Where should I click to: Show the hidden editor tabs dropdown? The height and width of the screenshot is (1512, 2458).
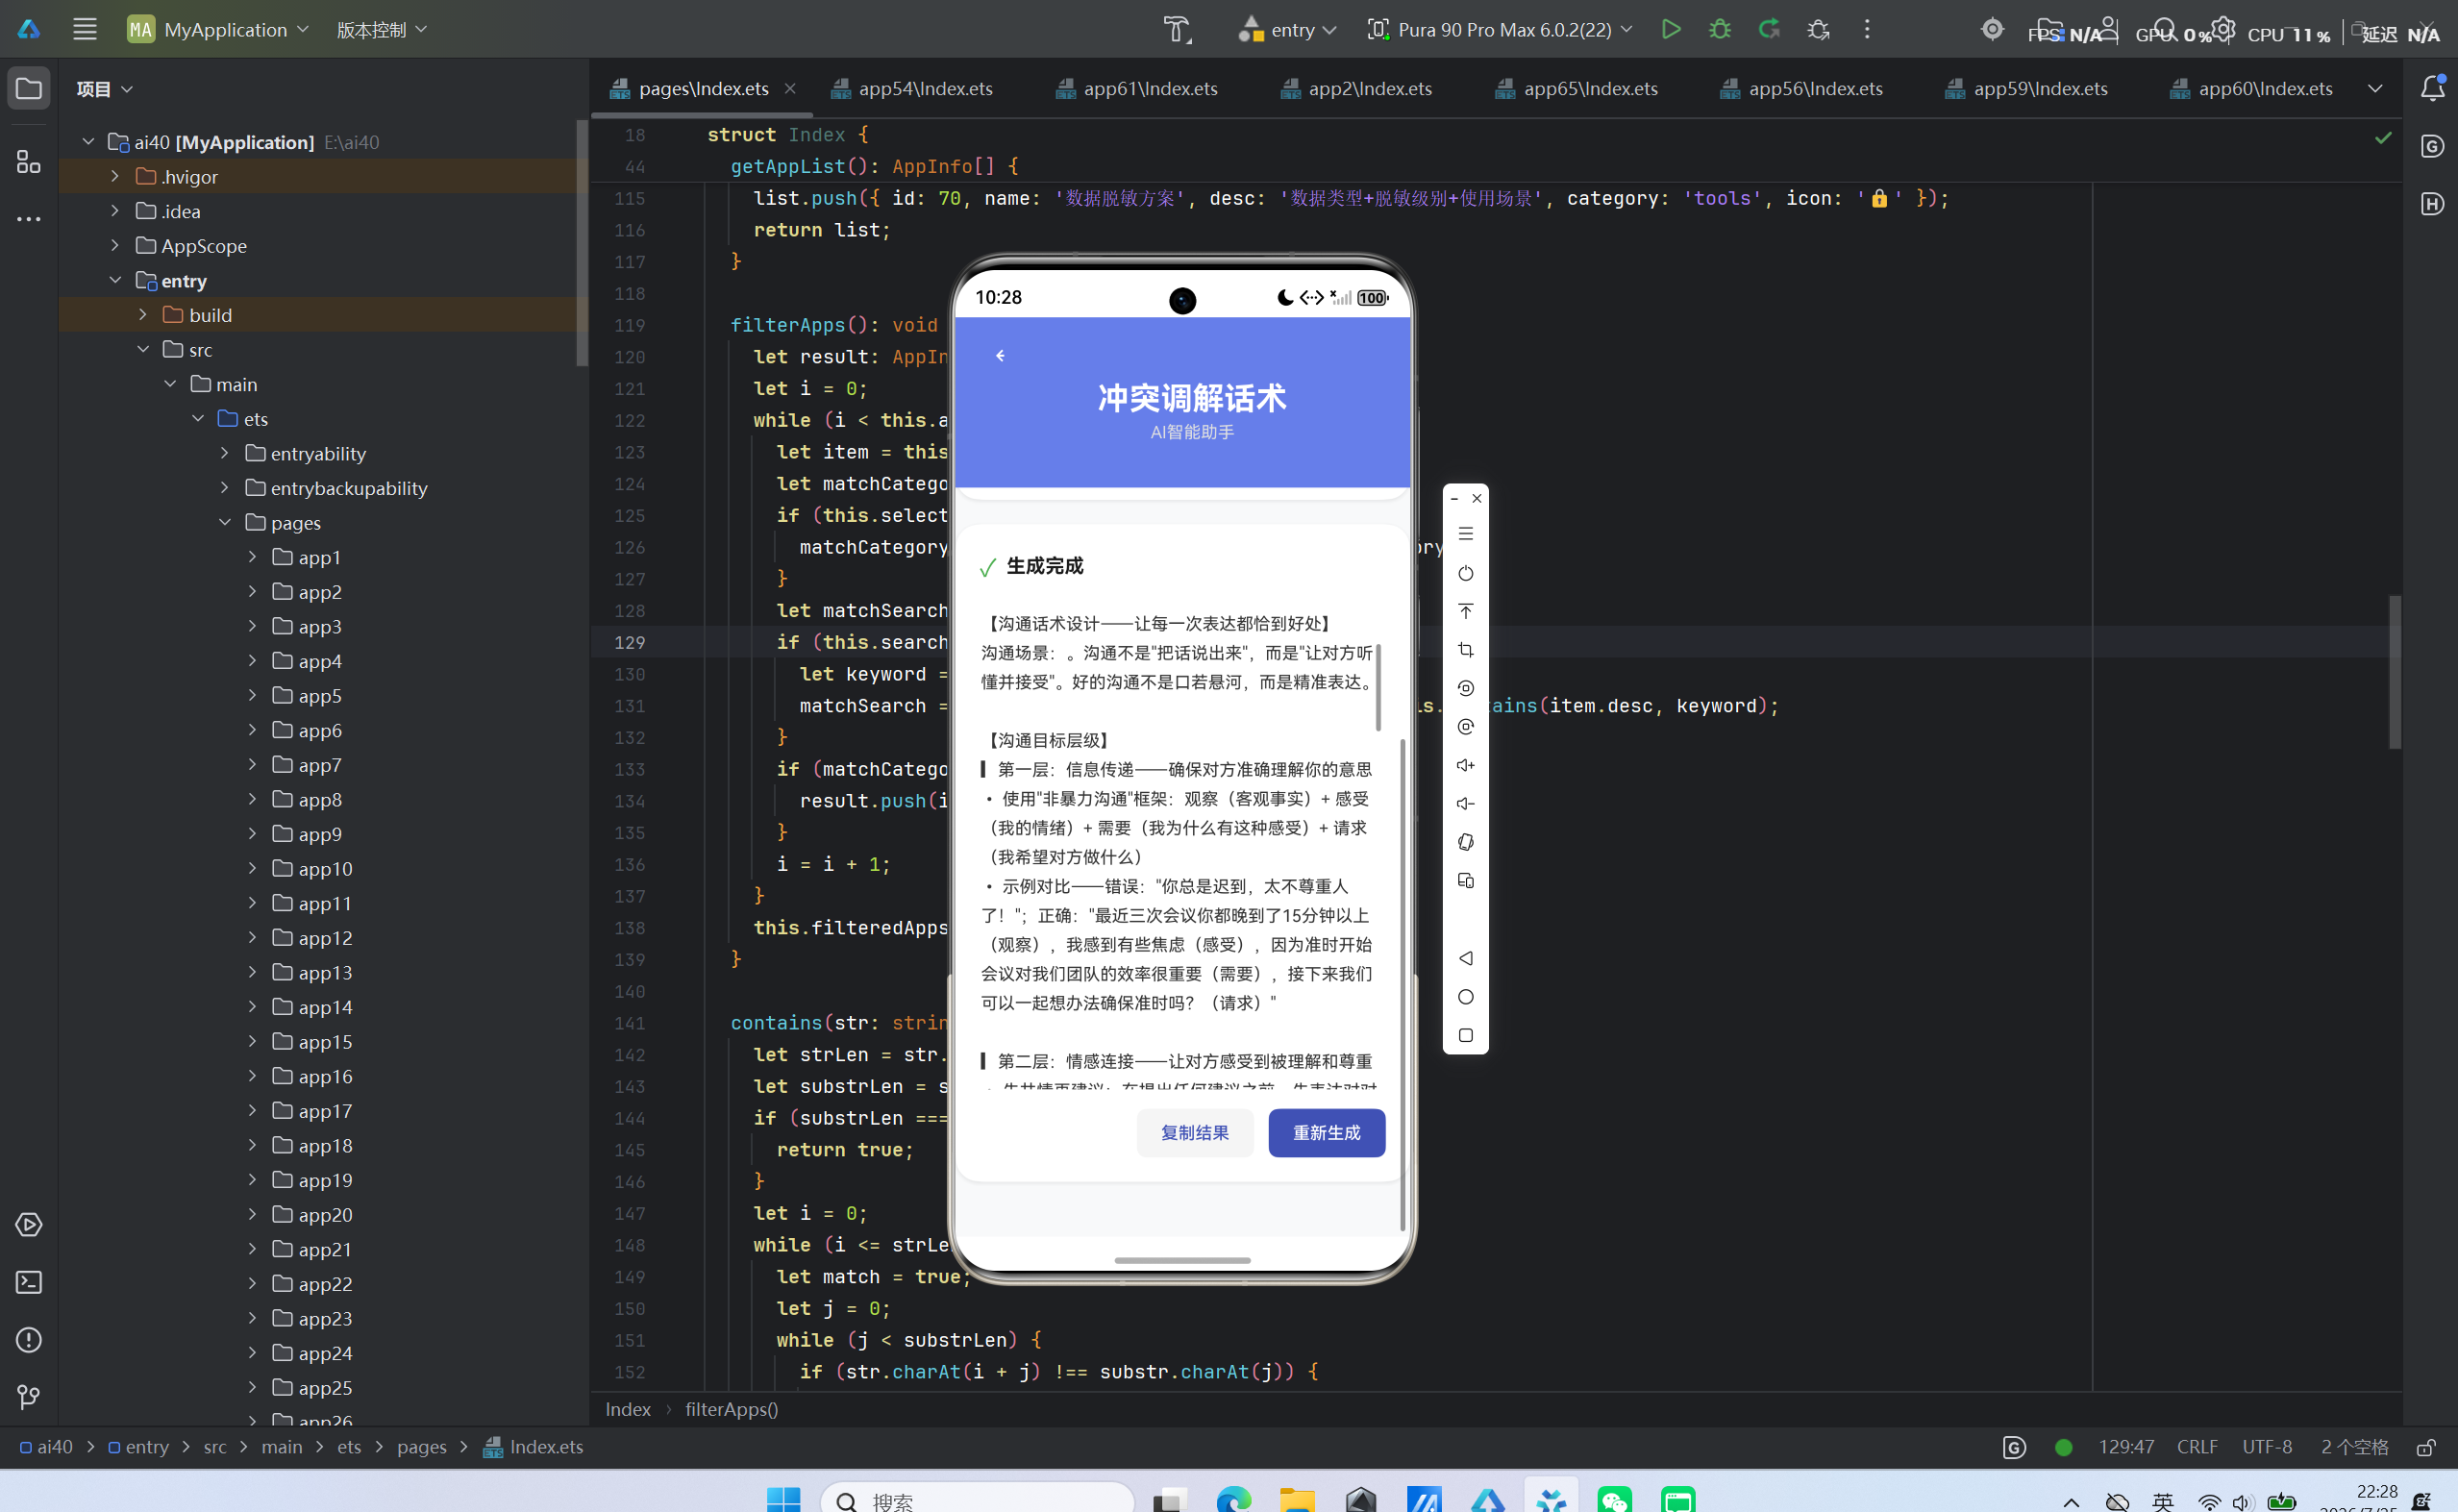click(x=2375, y=88)
